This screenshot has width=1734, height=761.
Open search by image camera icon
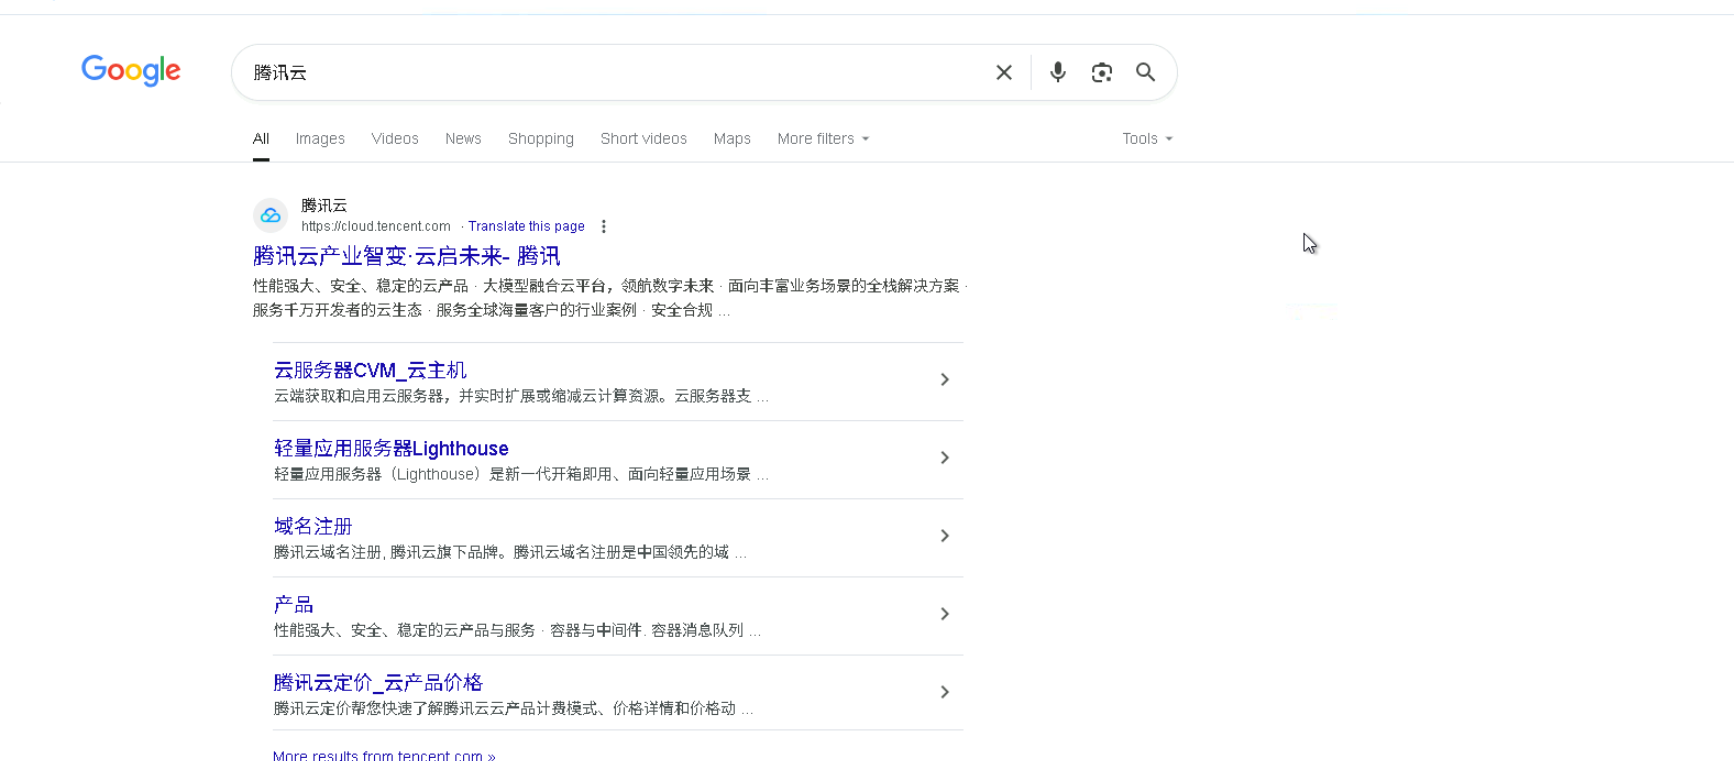click(x=1102, y=72)
